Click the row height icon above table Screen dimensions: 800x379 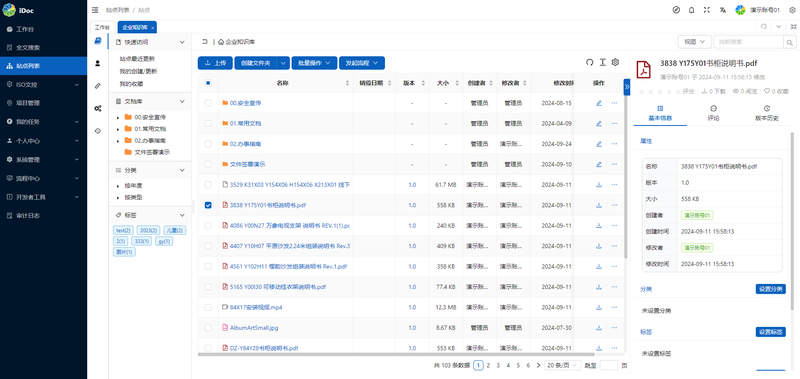pyautogui.click(x=603, y=62)
